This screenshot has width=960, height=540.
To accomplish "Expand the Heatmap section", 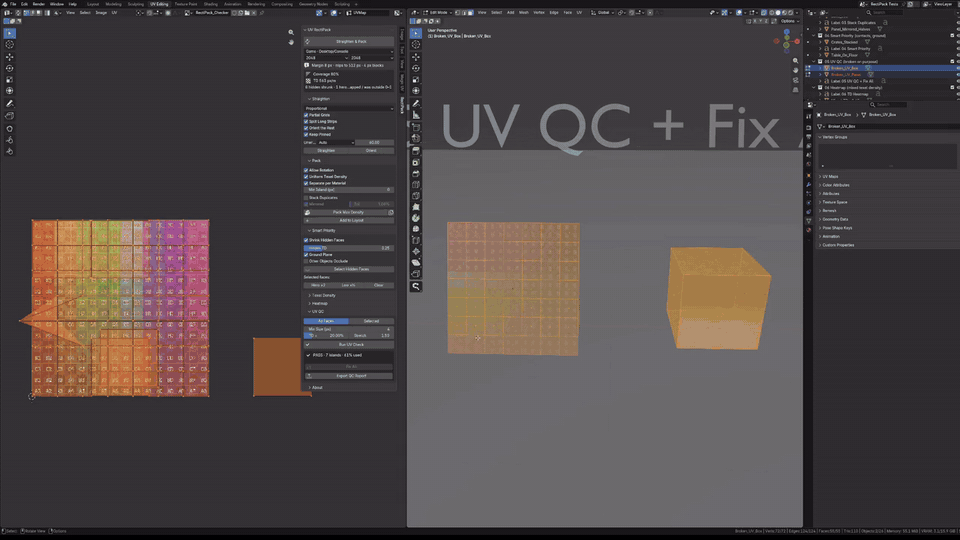I will pos(320,304).
